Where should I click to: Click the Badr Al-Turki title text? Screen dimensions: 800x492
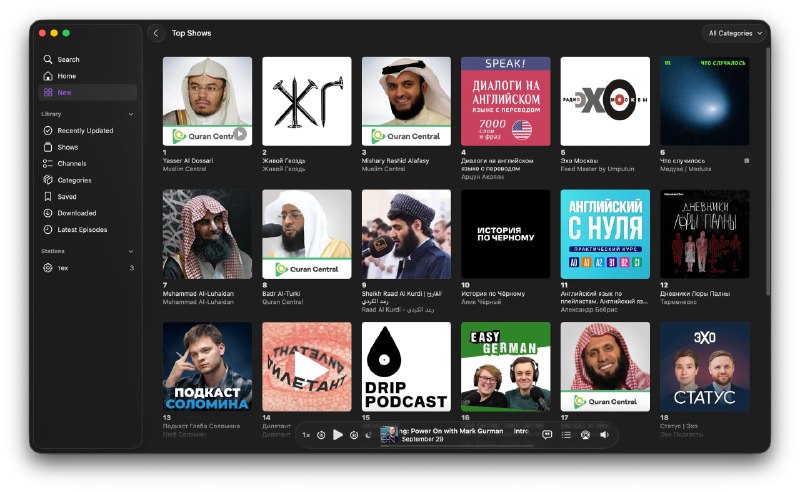click(281, 294)
